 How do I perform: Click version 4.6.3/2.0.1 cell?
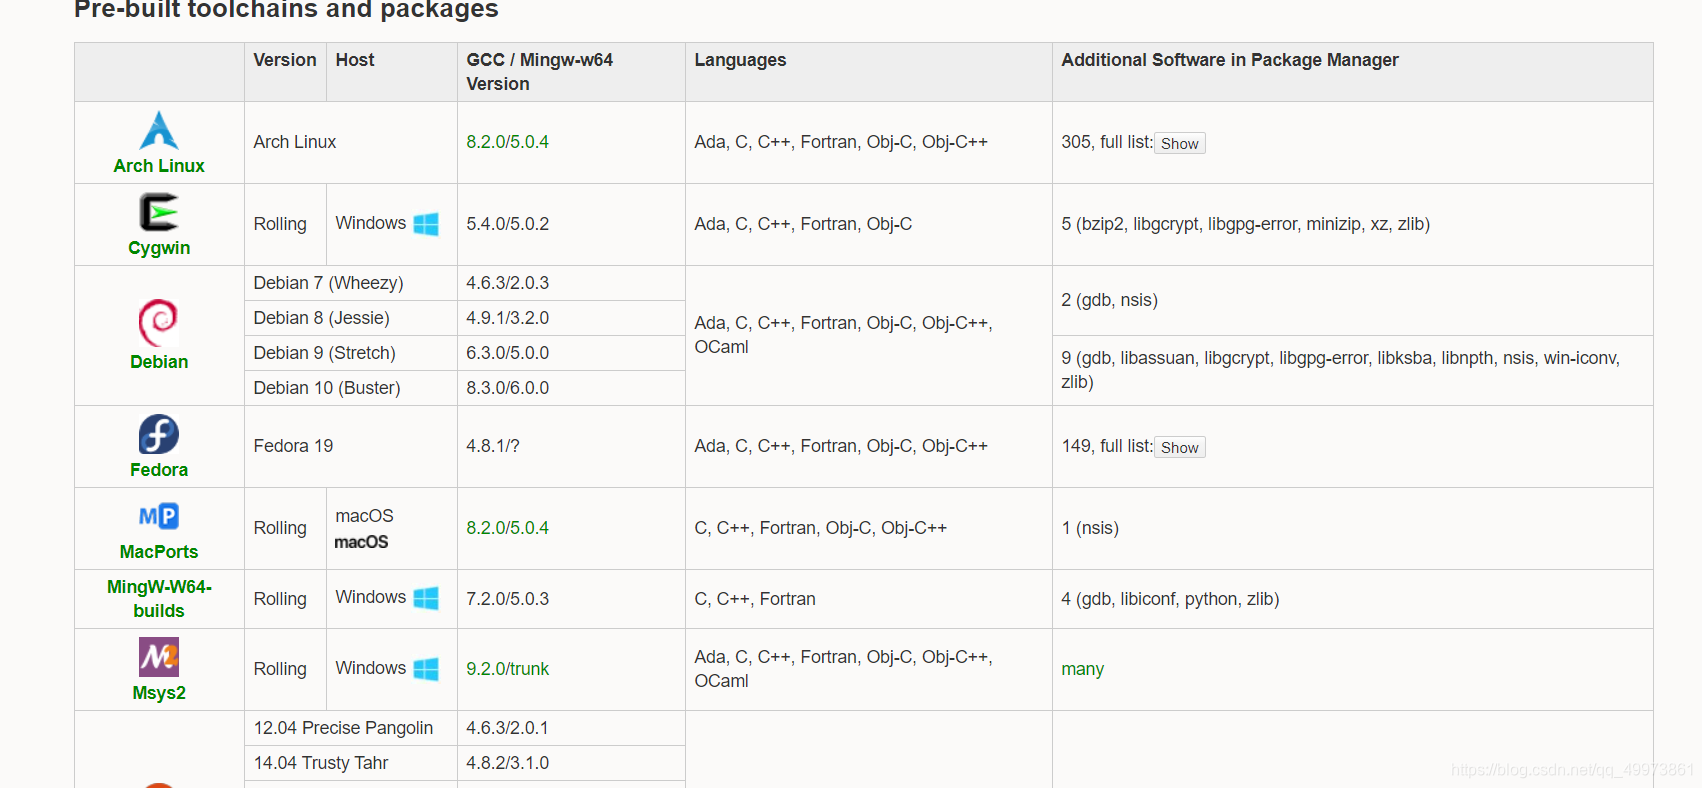571,728
